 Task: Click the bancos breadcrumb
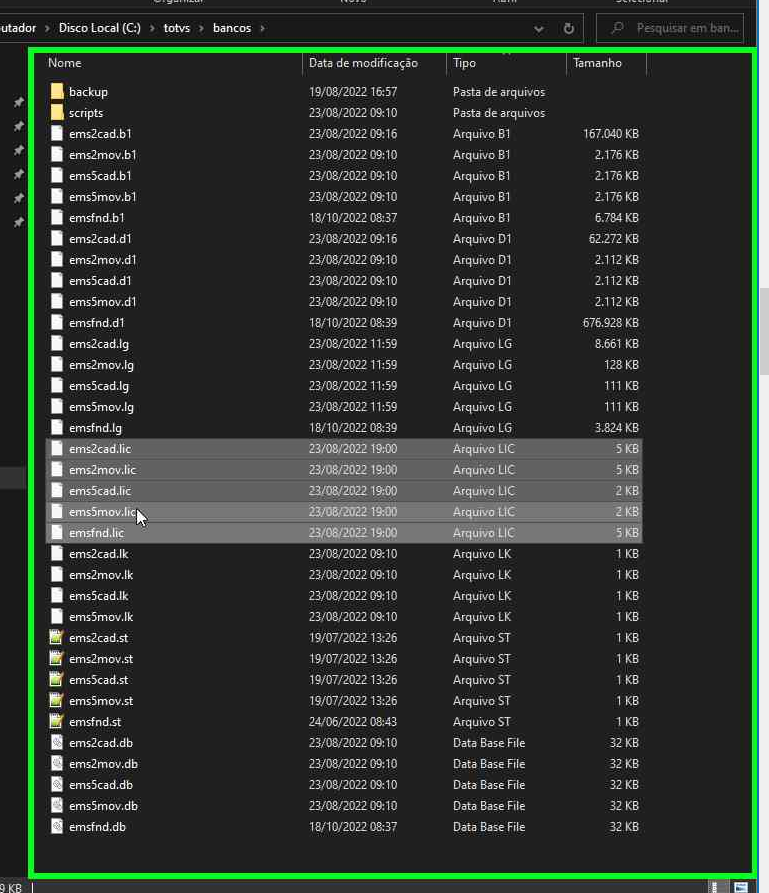(x=232, y=28)
